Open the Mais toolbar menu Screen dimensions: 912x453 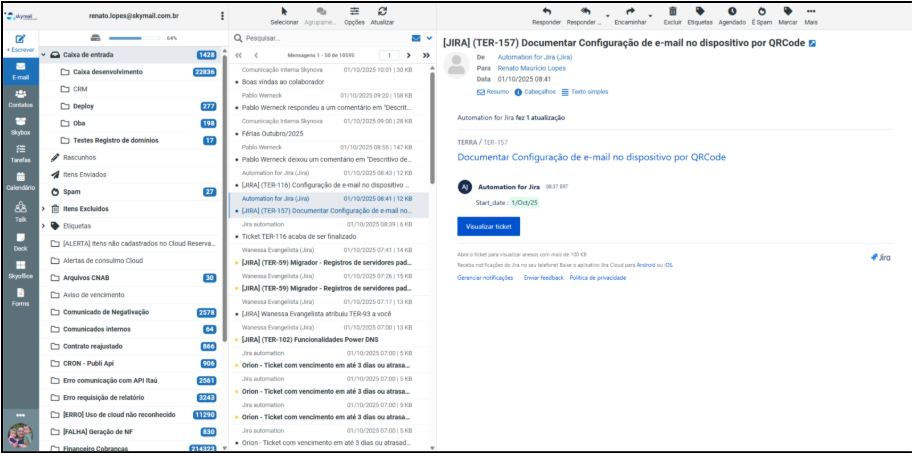click(811, 14)
